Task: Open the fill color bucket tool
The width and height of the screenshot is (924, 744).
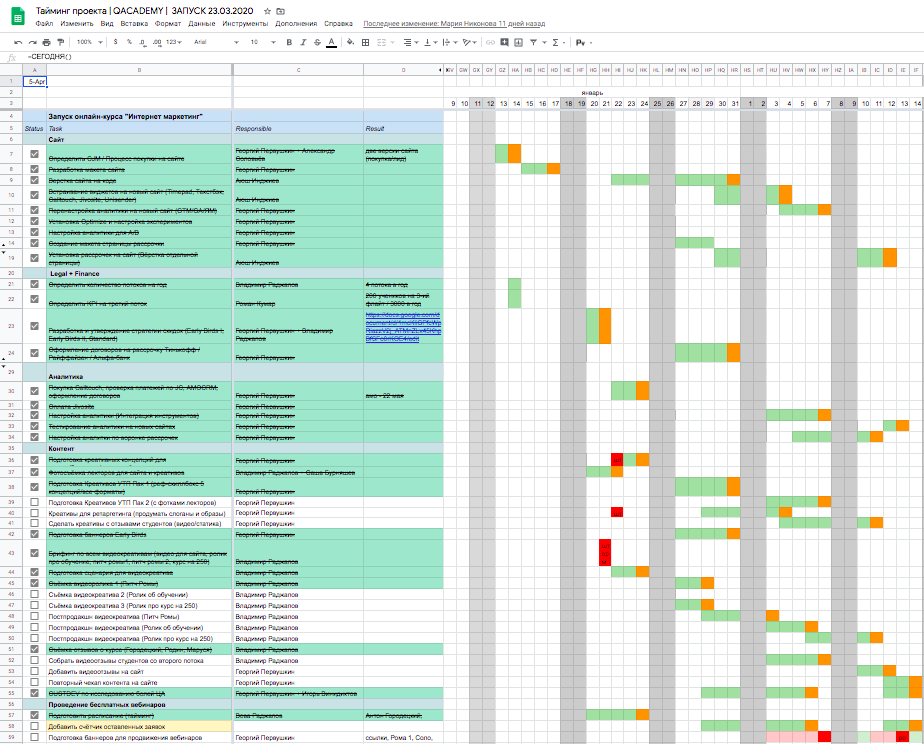Action: click(349, 42)
